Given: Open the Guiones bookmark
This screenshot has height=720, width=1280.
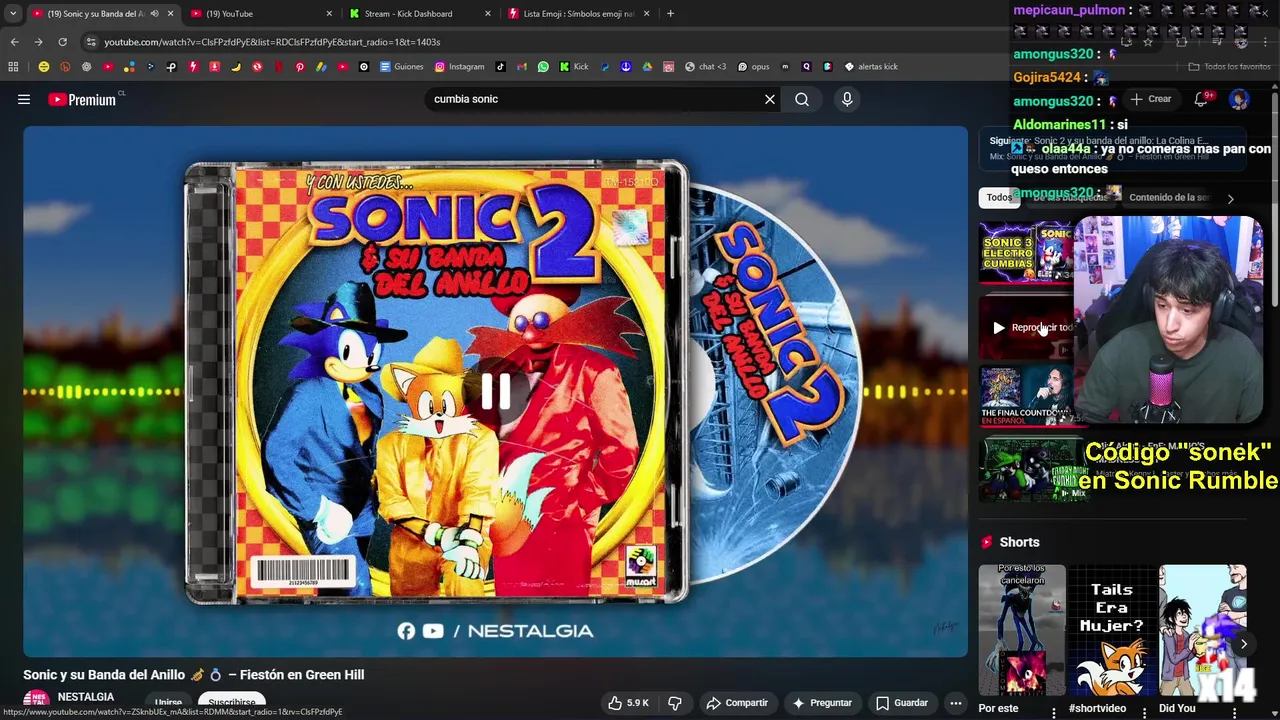Looking at the screenshot, I should pyautogui.click(x=402, y=67).
